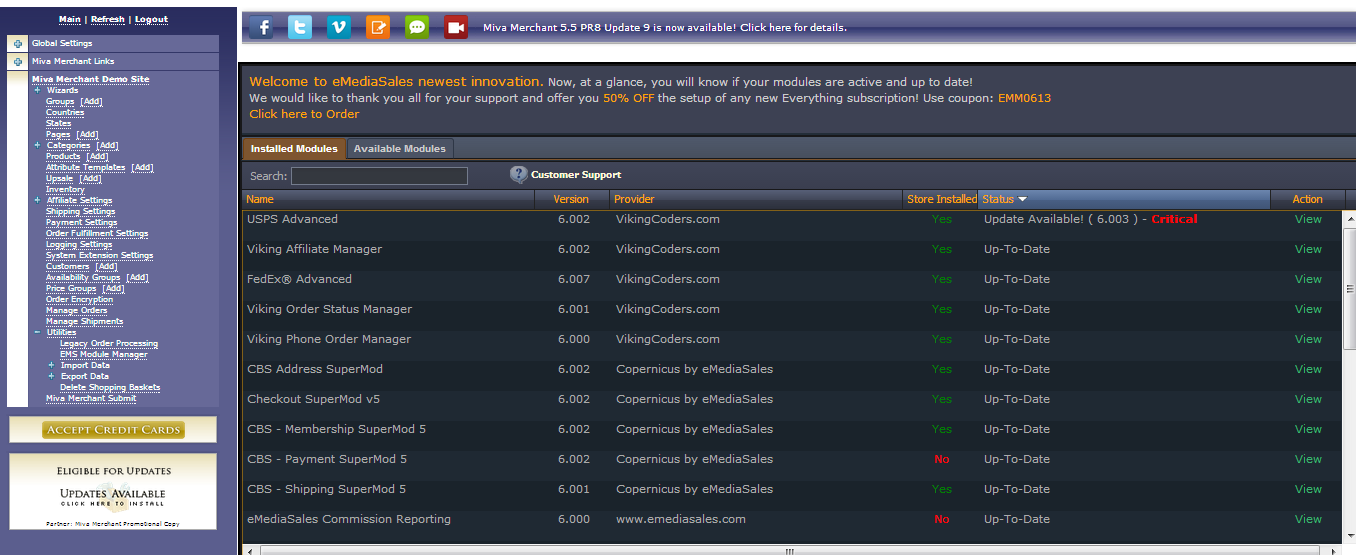This screenshot has width=1356, height=555.
Task: Click the horizontal scrollbar thumb
Action: pos(789,550)
